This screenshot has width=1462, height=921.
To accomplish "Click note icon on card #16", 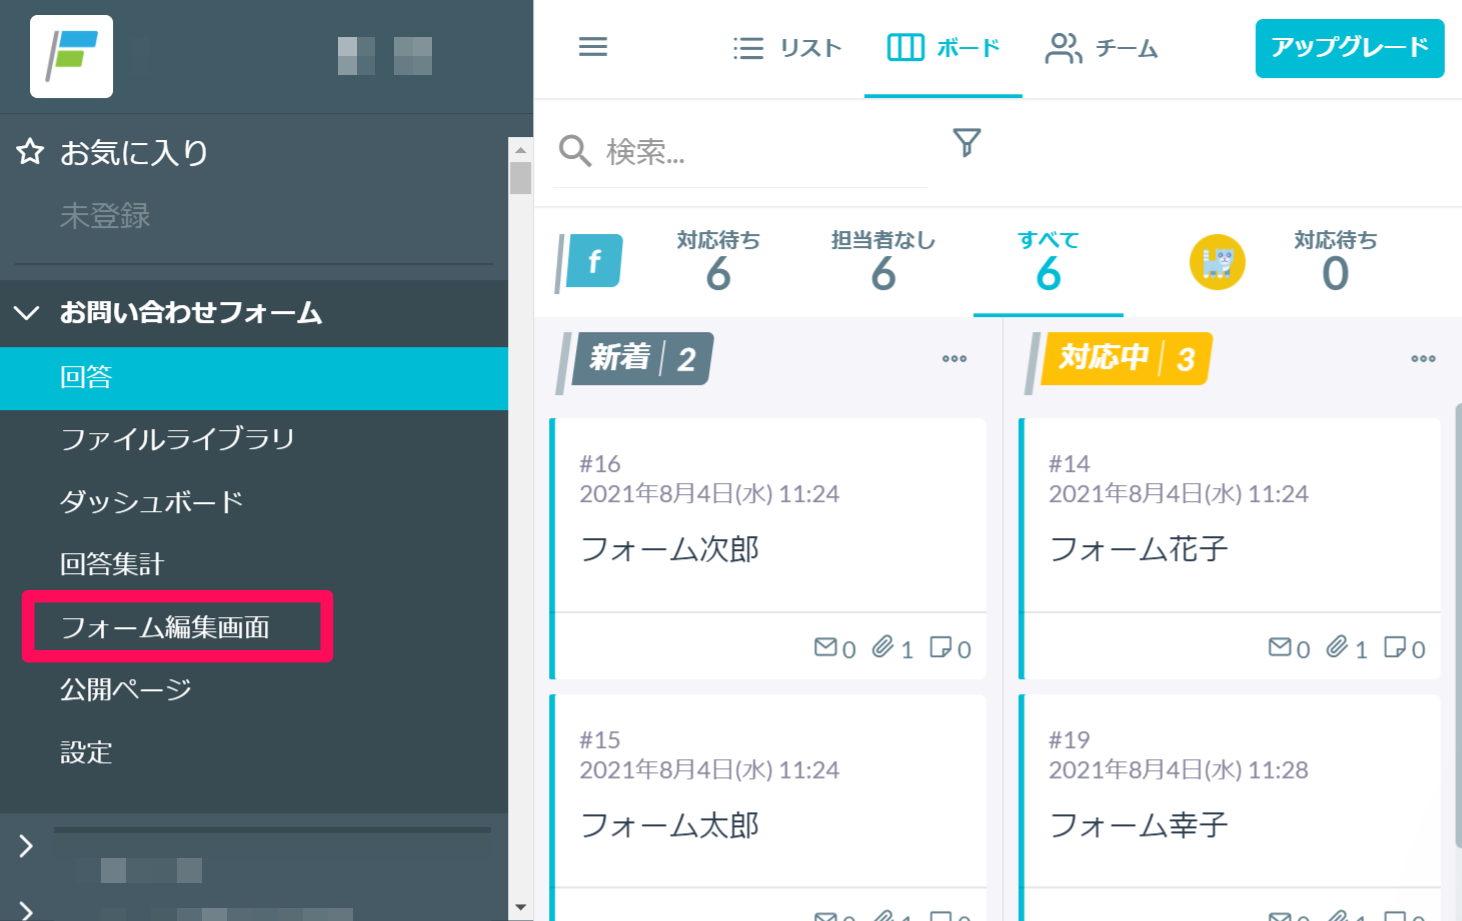I will [x=940, y=647].
